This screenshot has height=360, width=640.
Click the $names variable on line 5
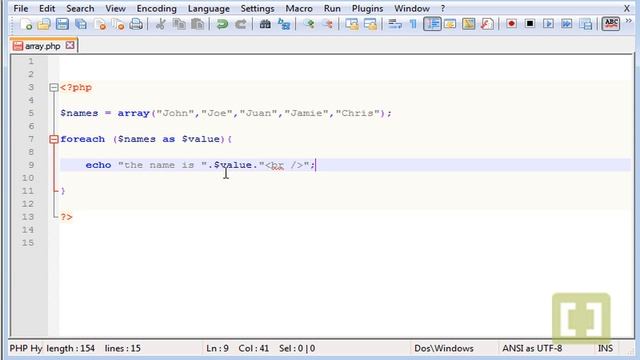click(79, 113)
